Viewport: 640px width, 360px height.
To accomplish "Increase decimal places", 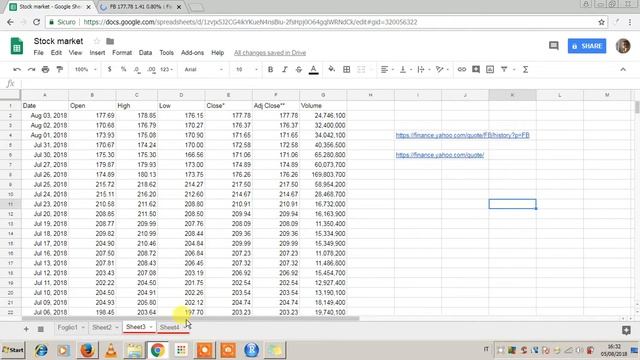I will (x=151, y=70).
